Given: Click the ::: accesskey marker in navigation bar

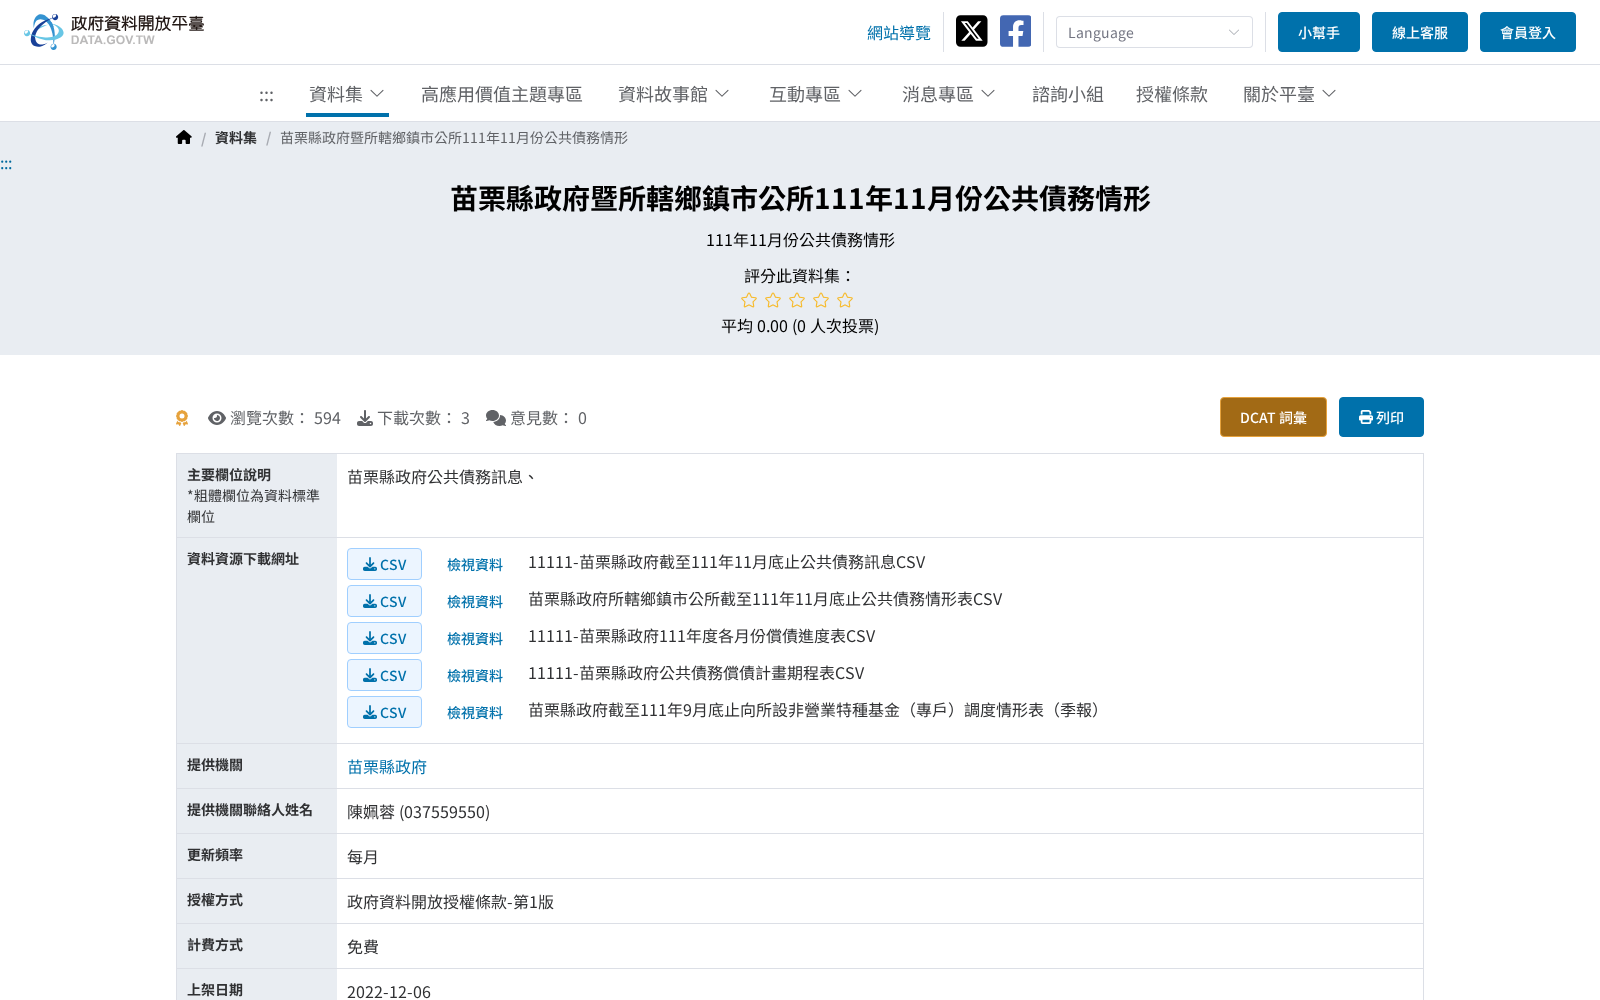Looking at the screenshot, I should click(x=266, y=95).
